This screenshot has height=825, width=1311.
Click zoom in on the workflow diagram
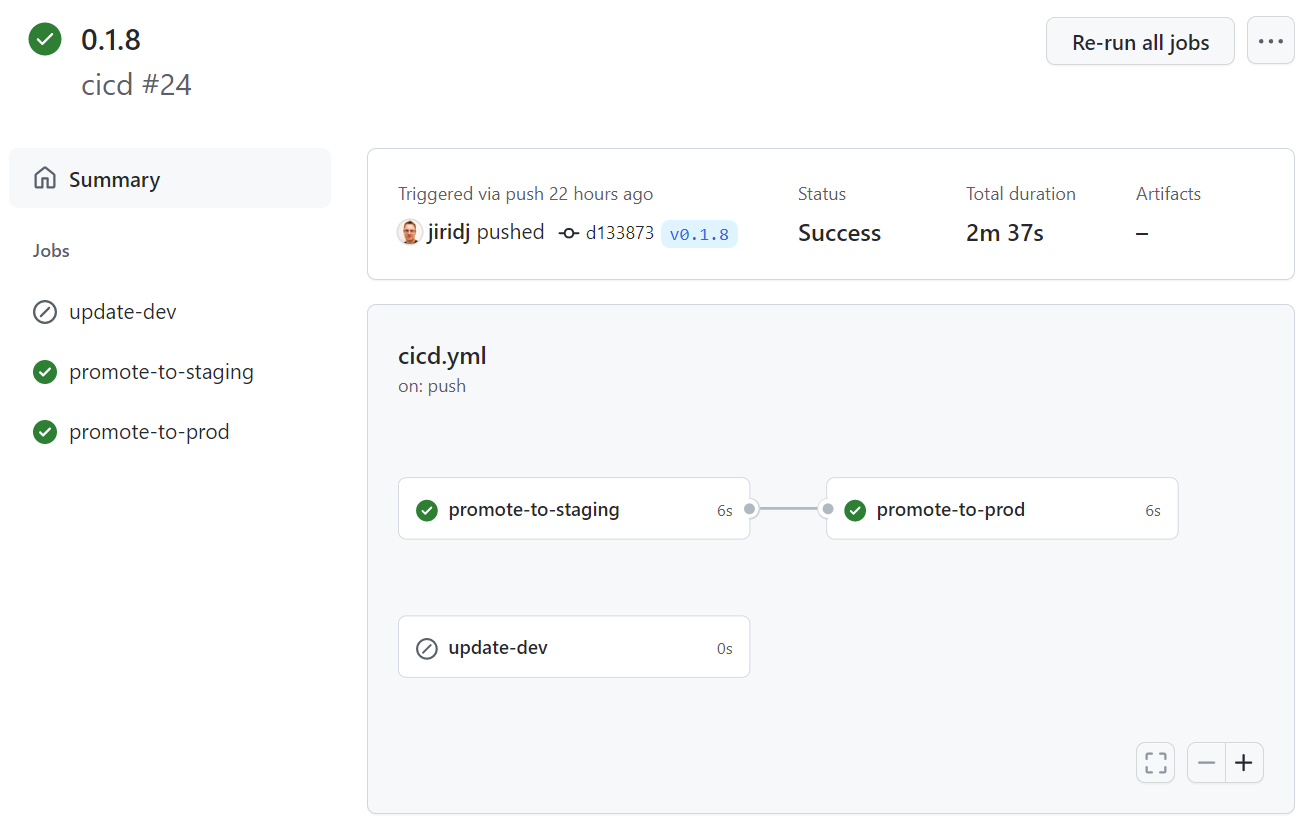pos(1244,762)
